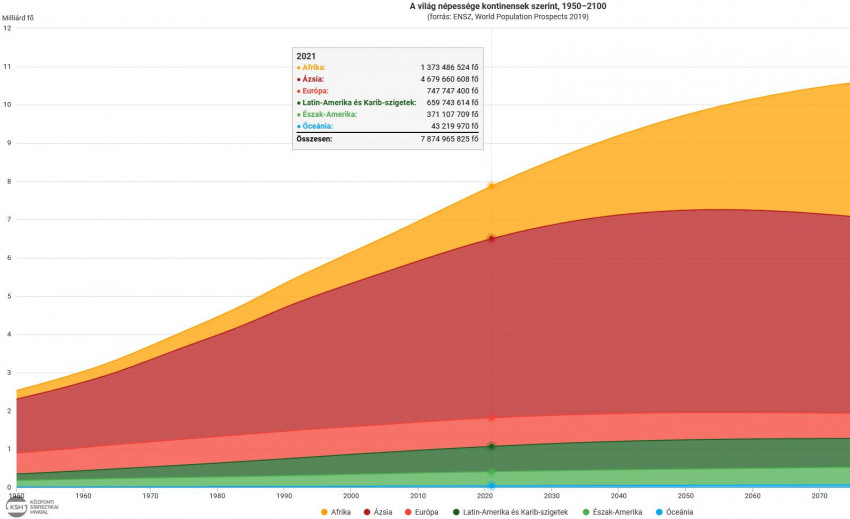Click the dark red Ázsia data marker at 2021
Screen dimensions: 850x519
point(491,238)
